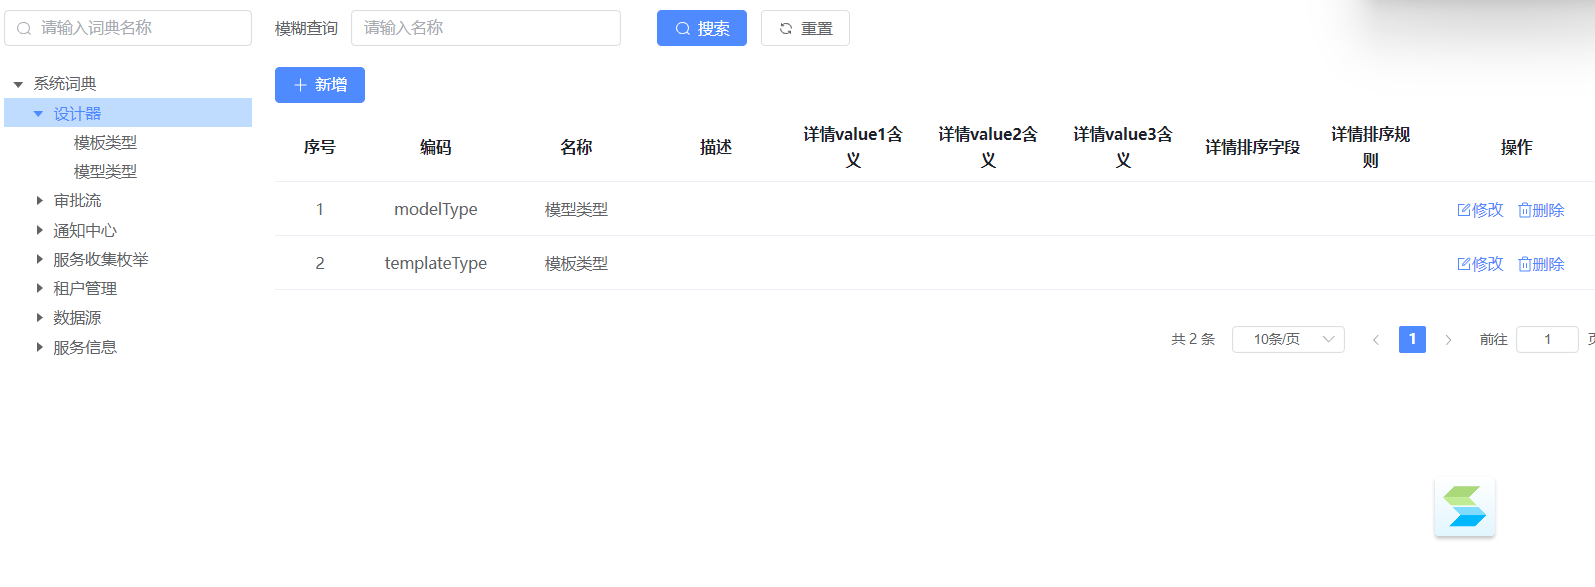This screenshot has height=587, width=1595.
Task: Click the 共 2 条 total text
Action: point(1193,339)
